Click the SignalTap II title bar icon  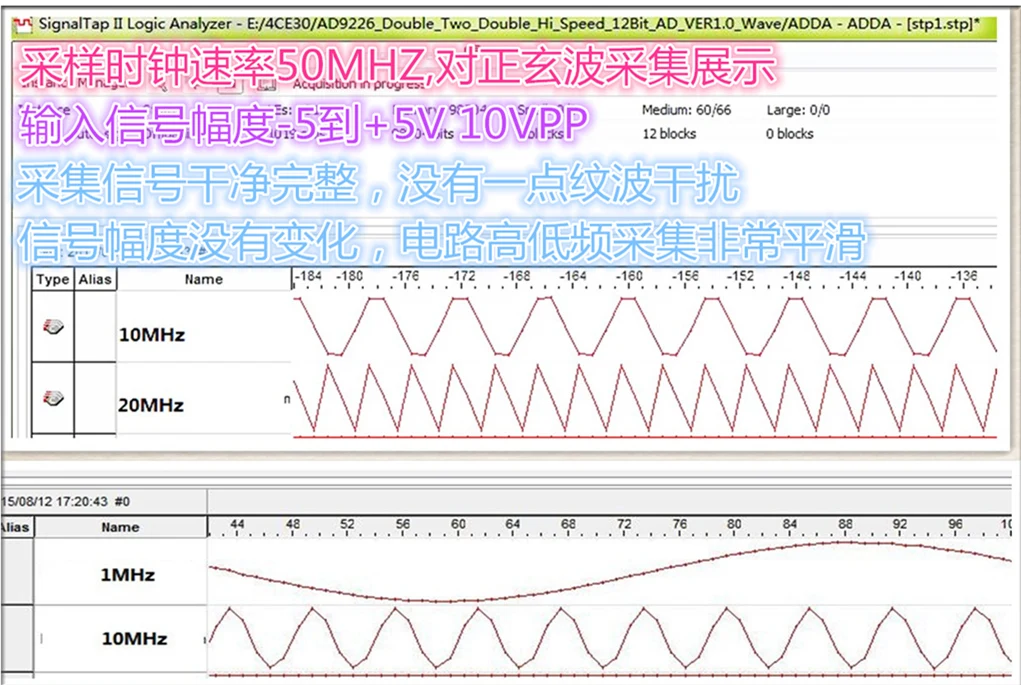(x=22, y=25)
